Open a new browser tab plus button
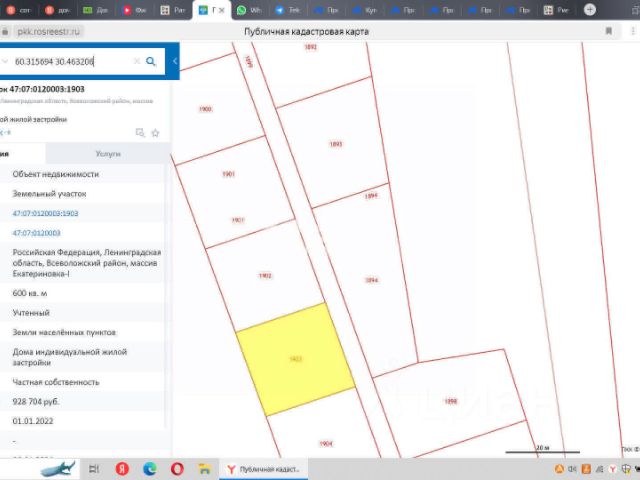The width and height of the screenshot is (640, 480). 589,9
